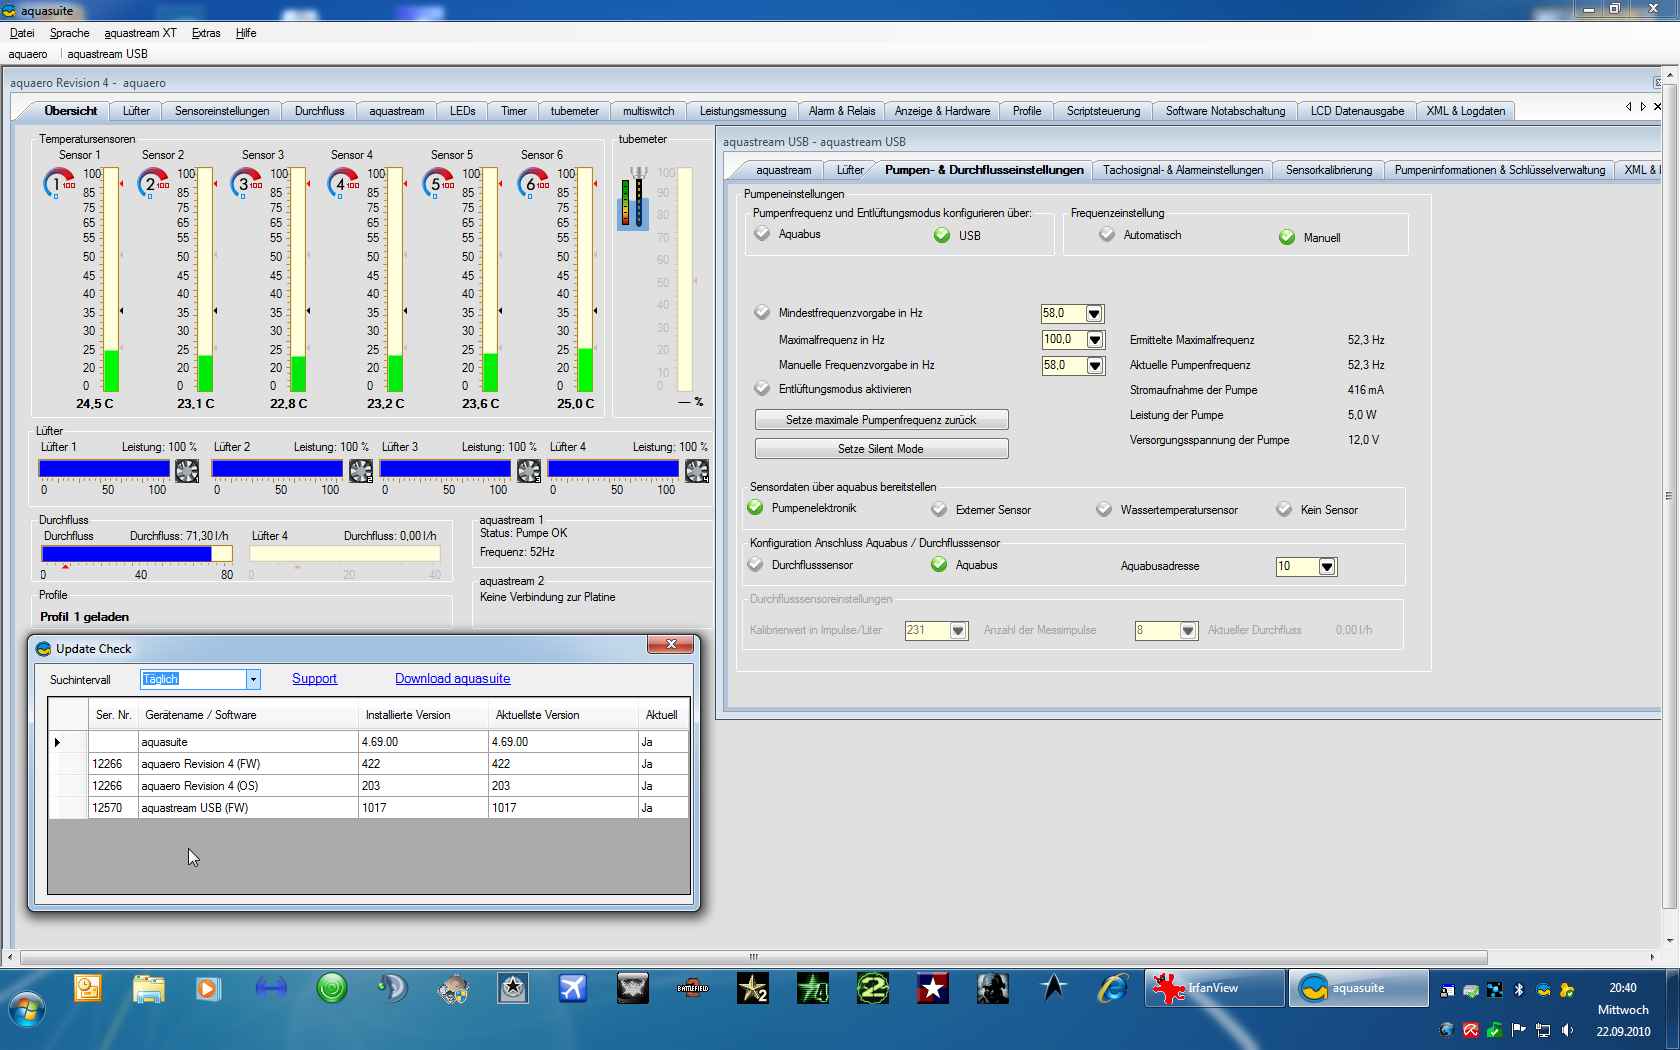Expand the Suchintervall dropdown
Screen dimensions: 1680x1050
(x=253, y=680)
